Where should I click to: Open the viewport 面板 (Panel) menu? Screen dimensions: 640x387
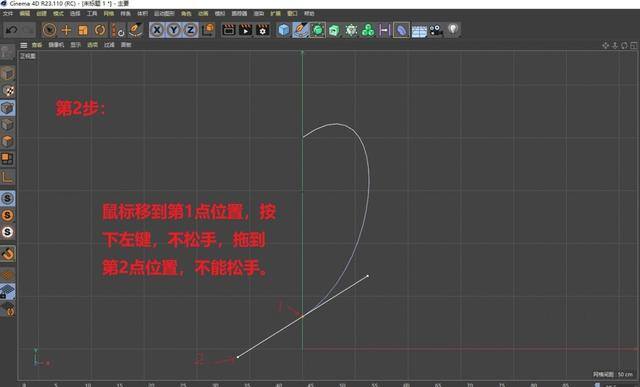coord(126,45)
